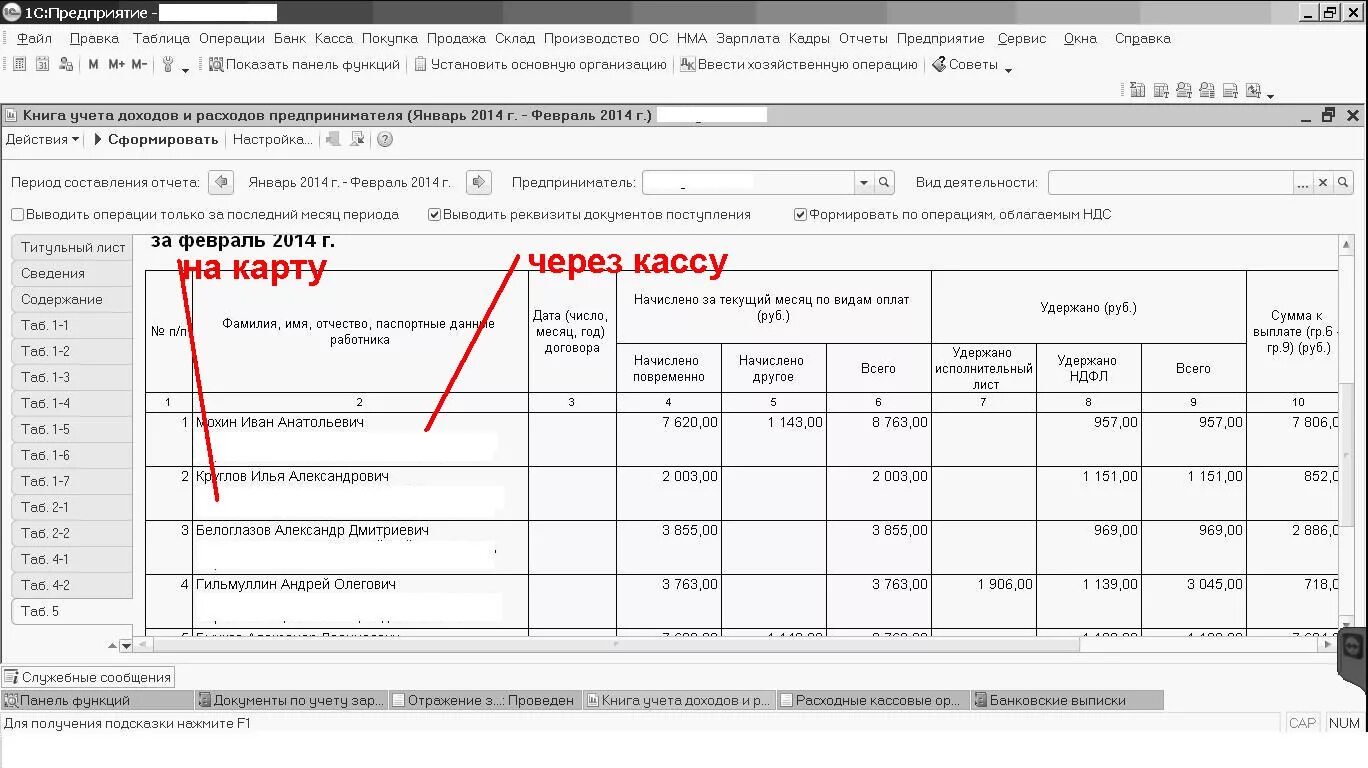Click Показать панель функций

(x=304, y=65)
